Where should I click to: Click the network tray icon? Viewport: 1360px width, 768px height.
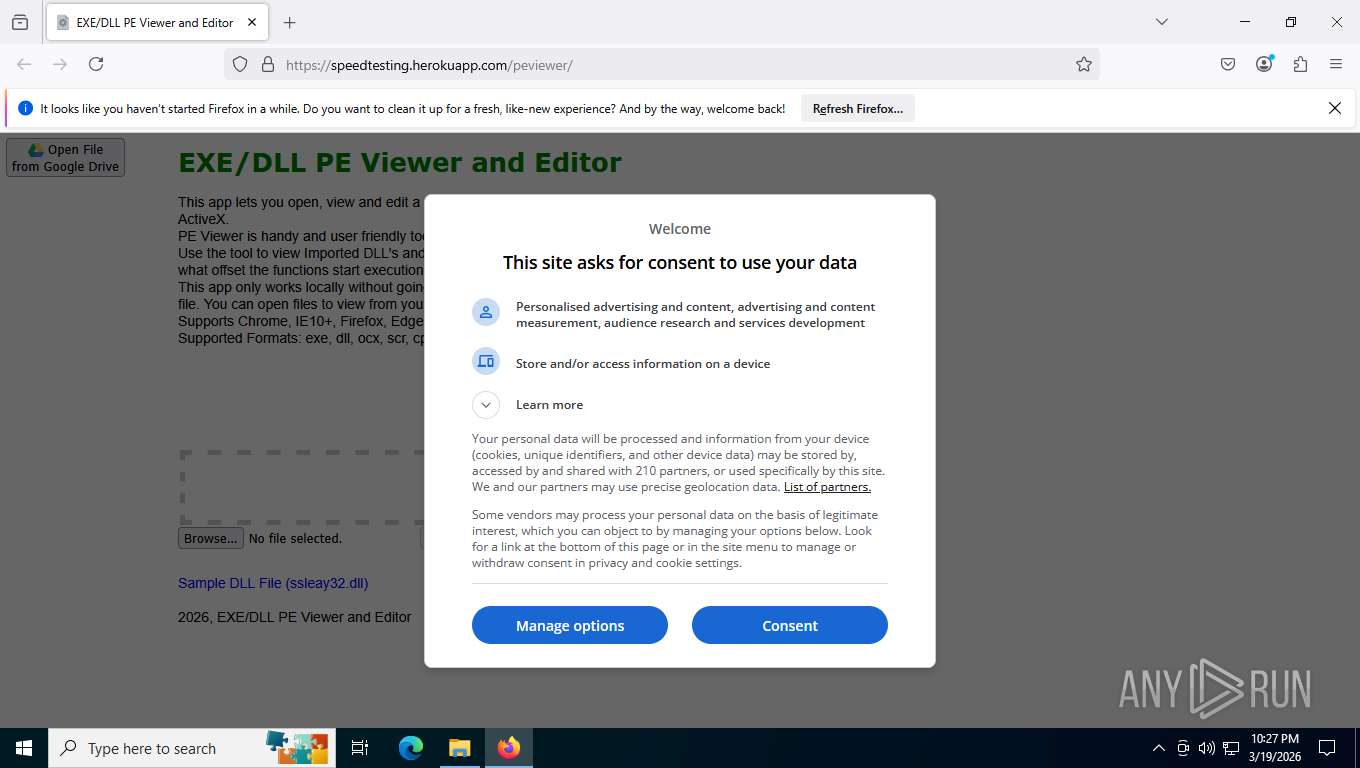click(1231, 748)
